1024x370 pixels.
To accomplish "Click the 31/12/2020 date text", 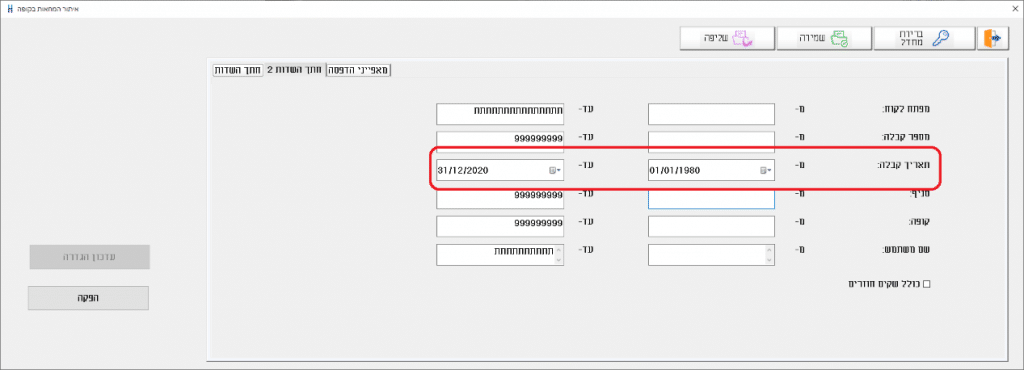I will click(x=464, y=170).
